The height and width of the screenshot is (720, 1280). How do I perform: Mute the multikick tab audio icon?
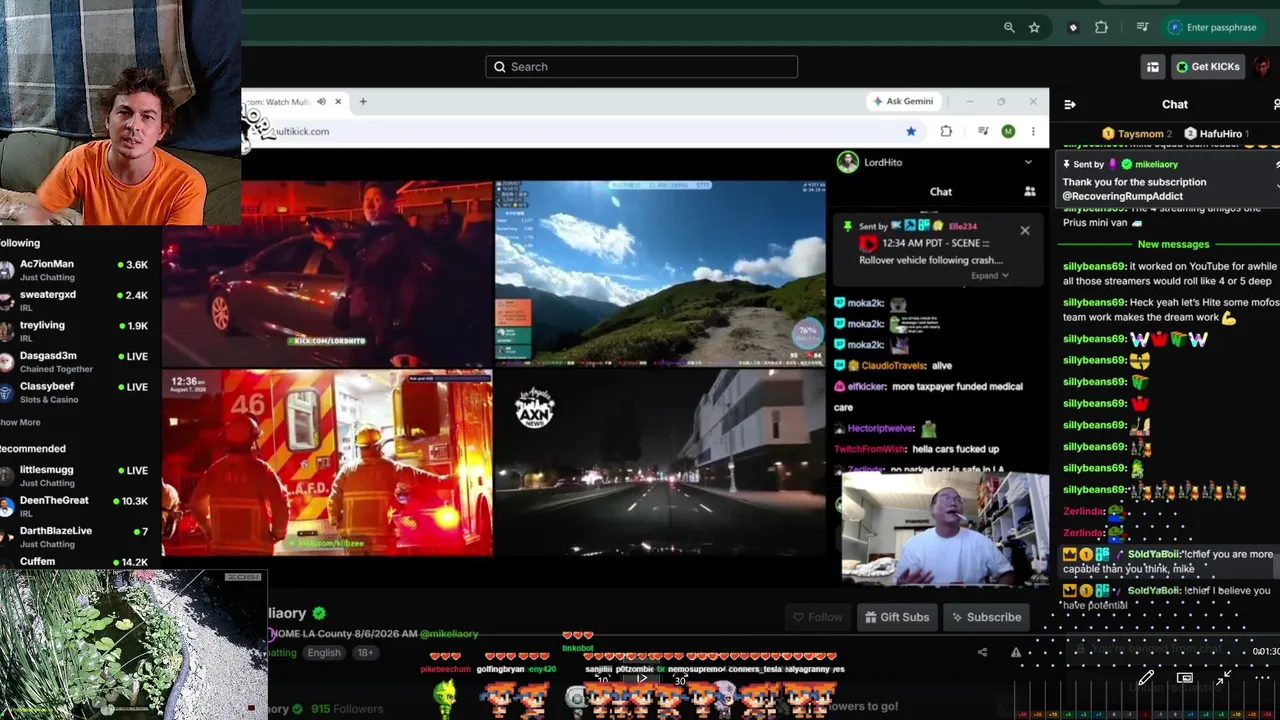tap(321, 101)
